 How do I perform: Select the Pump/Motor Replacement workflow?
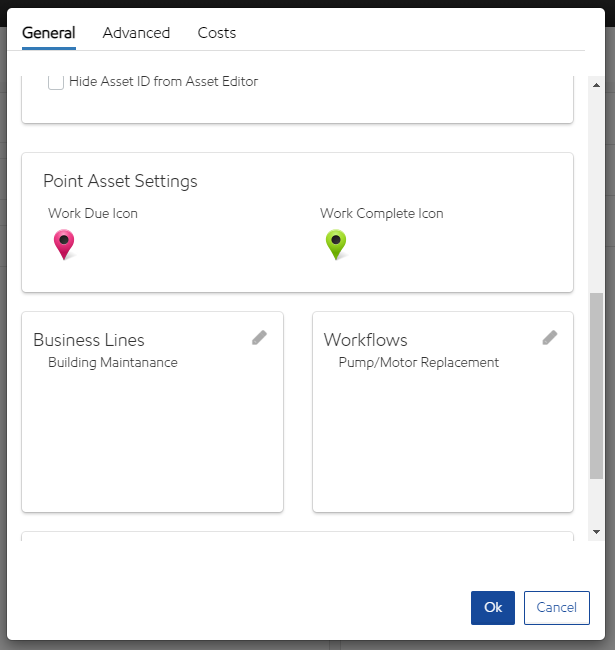[x=418, y=363]
